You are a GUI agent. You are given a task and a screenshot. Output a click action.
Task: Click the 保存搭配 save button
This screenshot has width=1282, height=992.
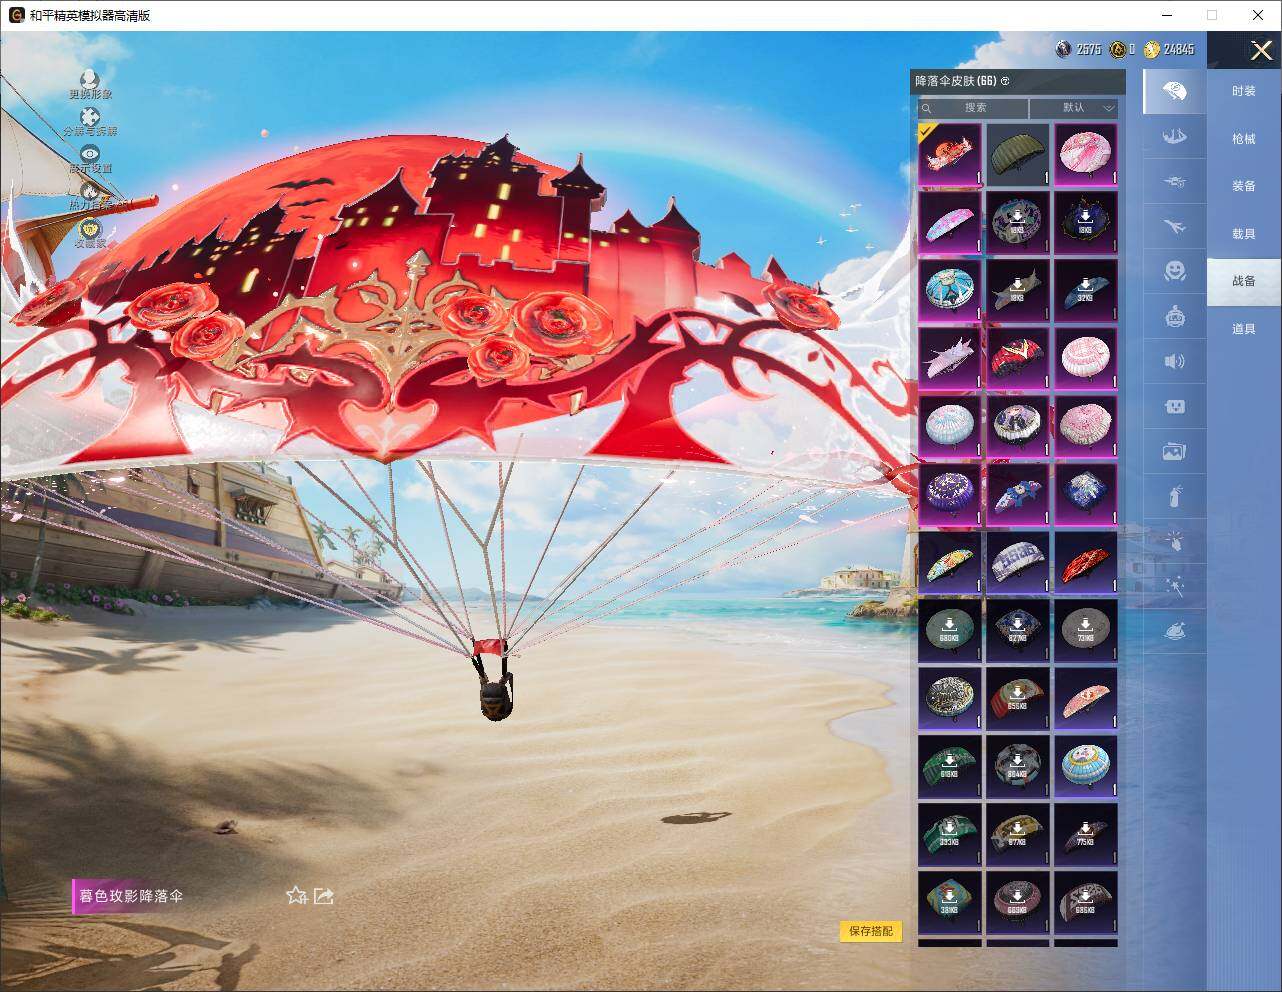click(871, 931)
